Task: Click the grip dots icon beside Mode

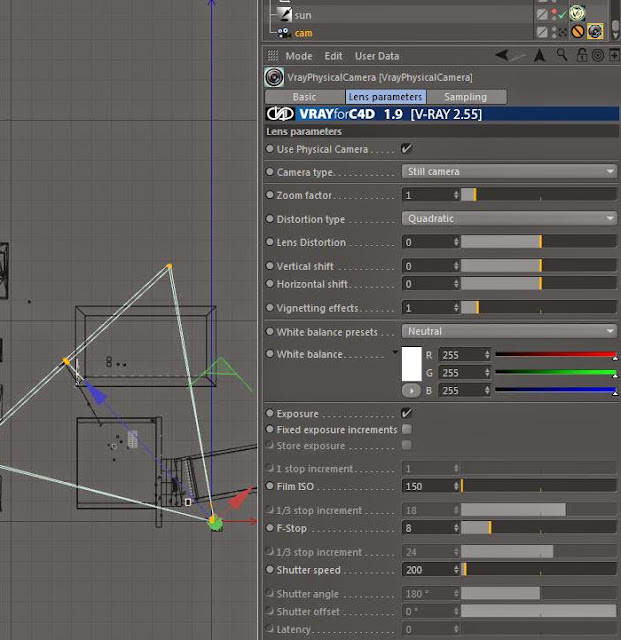Action: [x=273, y=56]
